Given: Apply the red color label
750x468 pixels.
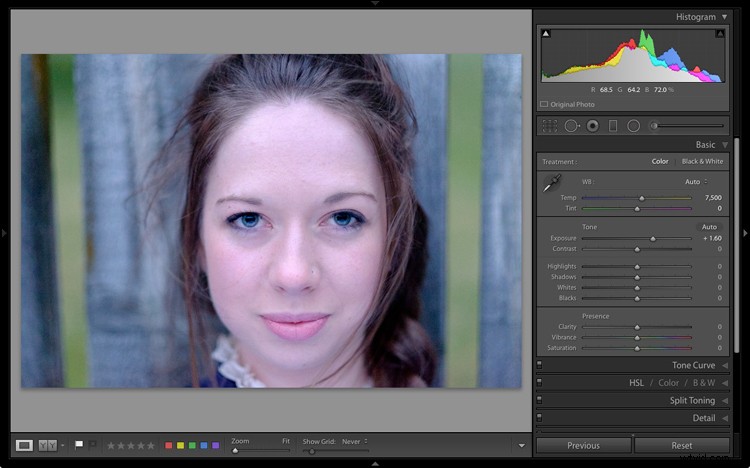Looking at the screenshot, I should [x=168, y=446].
